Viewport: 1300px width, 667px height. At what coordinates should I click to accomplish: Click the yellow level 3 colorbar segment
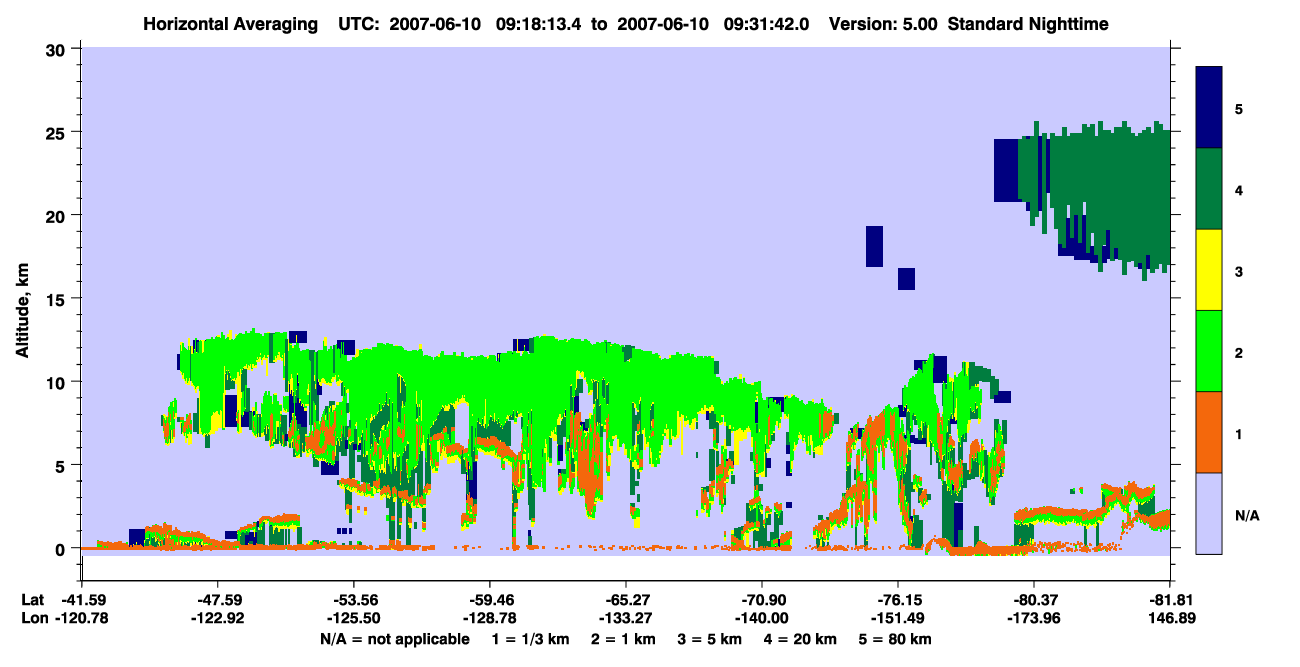[1209, 270]
